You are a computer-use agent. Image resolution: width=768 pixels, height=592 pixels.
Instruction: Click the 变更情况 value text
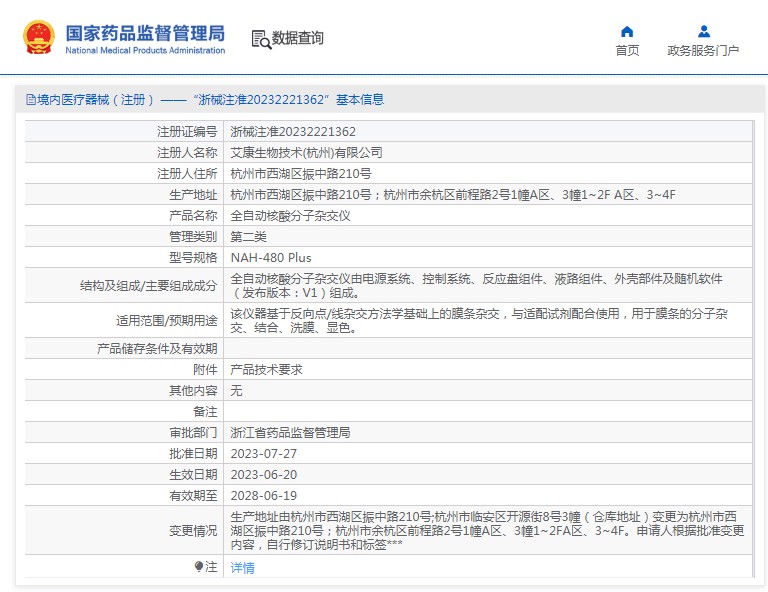487,530
